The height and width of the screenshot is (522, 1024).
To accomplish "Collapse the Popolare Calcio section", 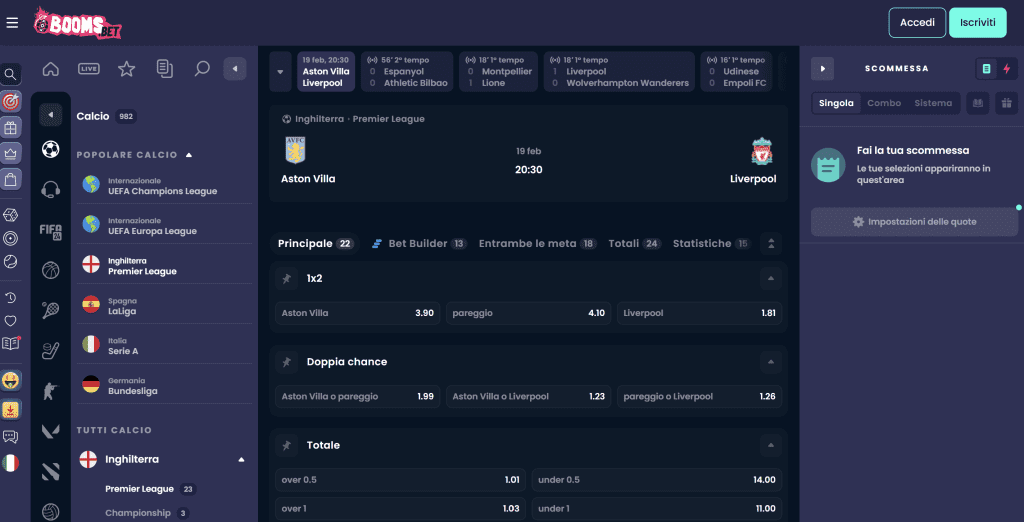I will point(189,155).
